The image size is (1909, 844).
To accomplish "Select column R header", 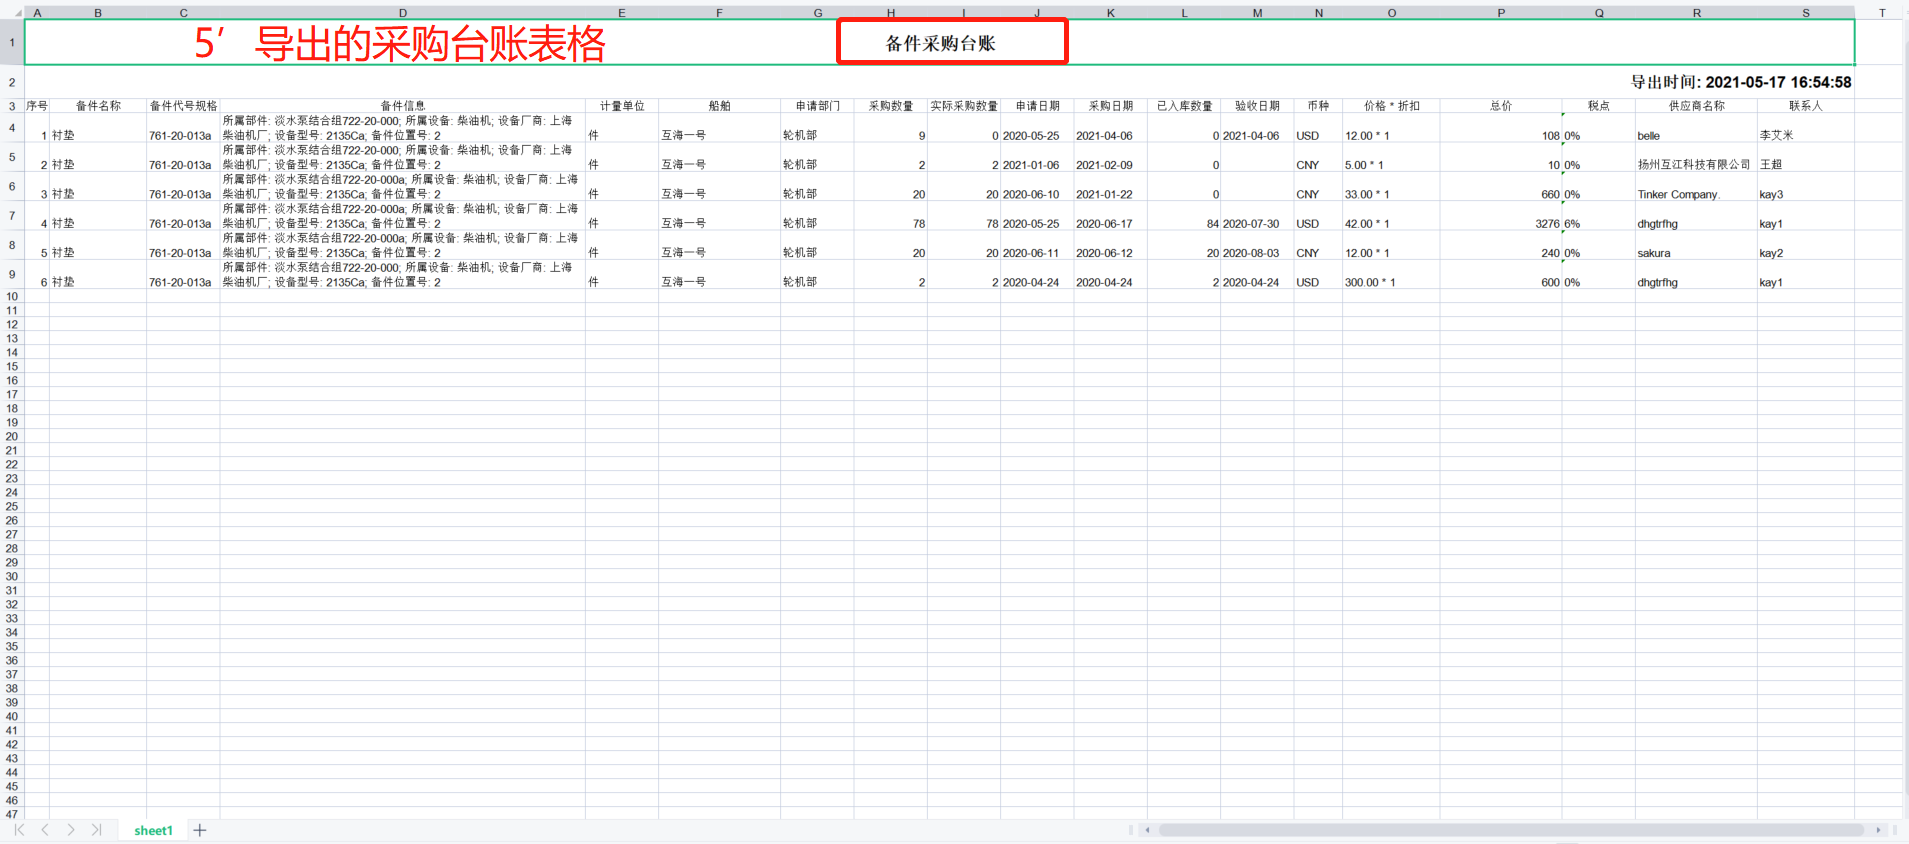I will 1696,13.
